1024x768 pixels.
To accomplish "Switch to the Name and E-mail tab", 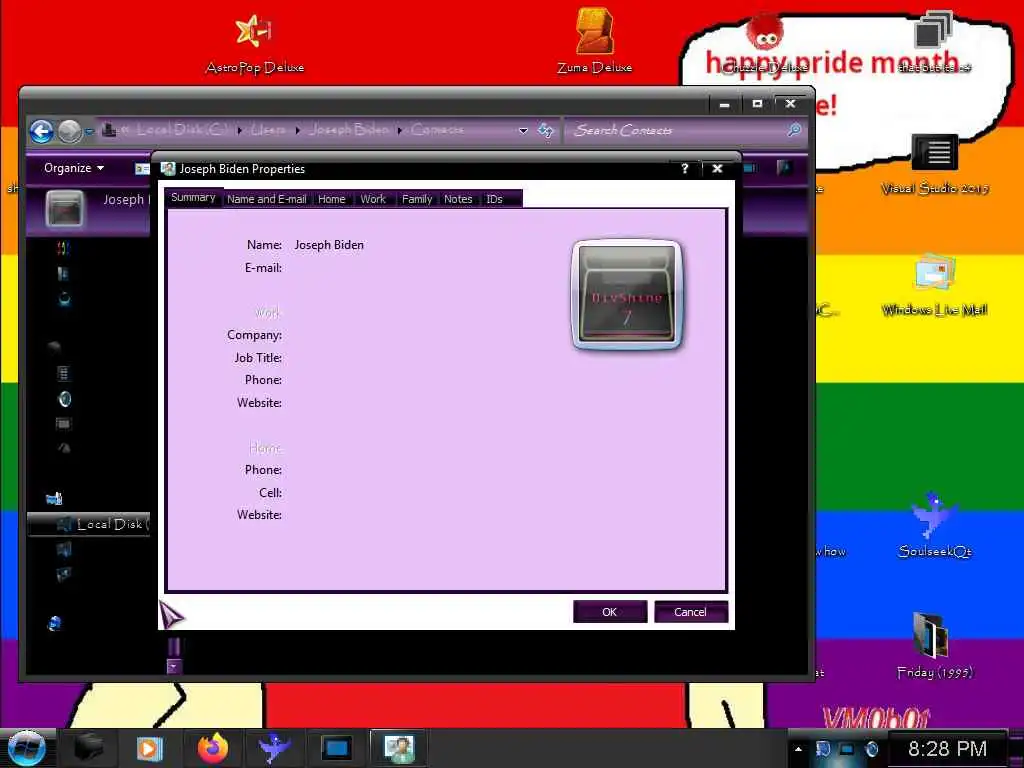I will (266, 199).
